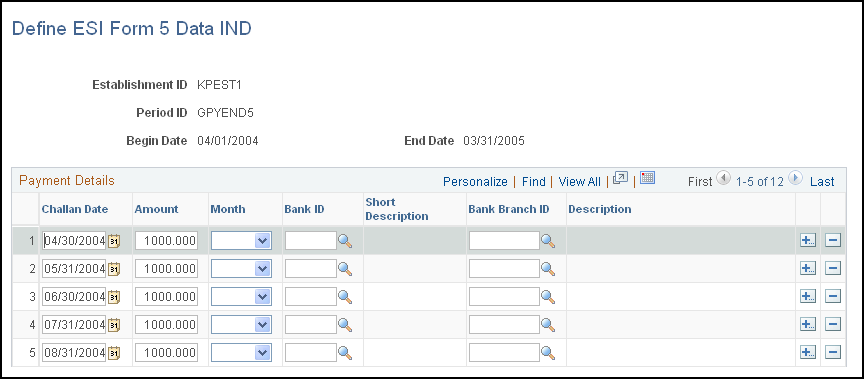
Task: Jump to Last rows link
Action: 822,182
